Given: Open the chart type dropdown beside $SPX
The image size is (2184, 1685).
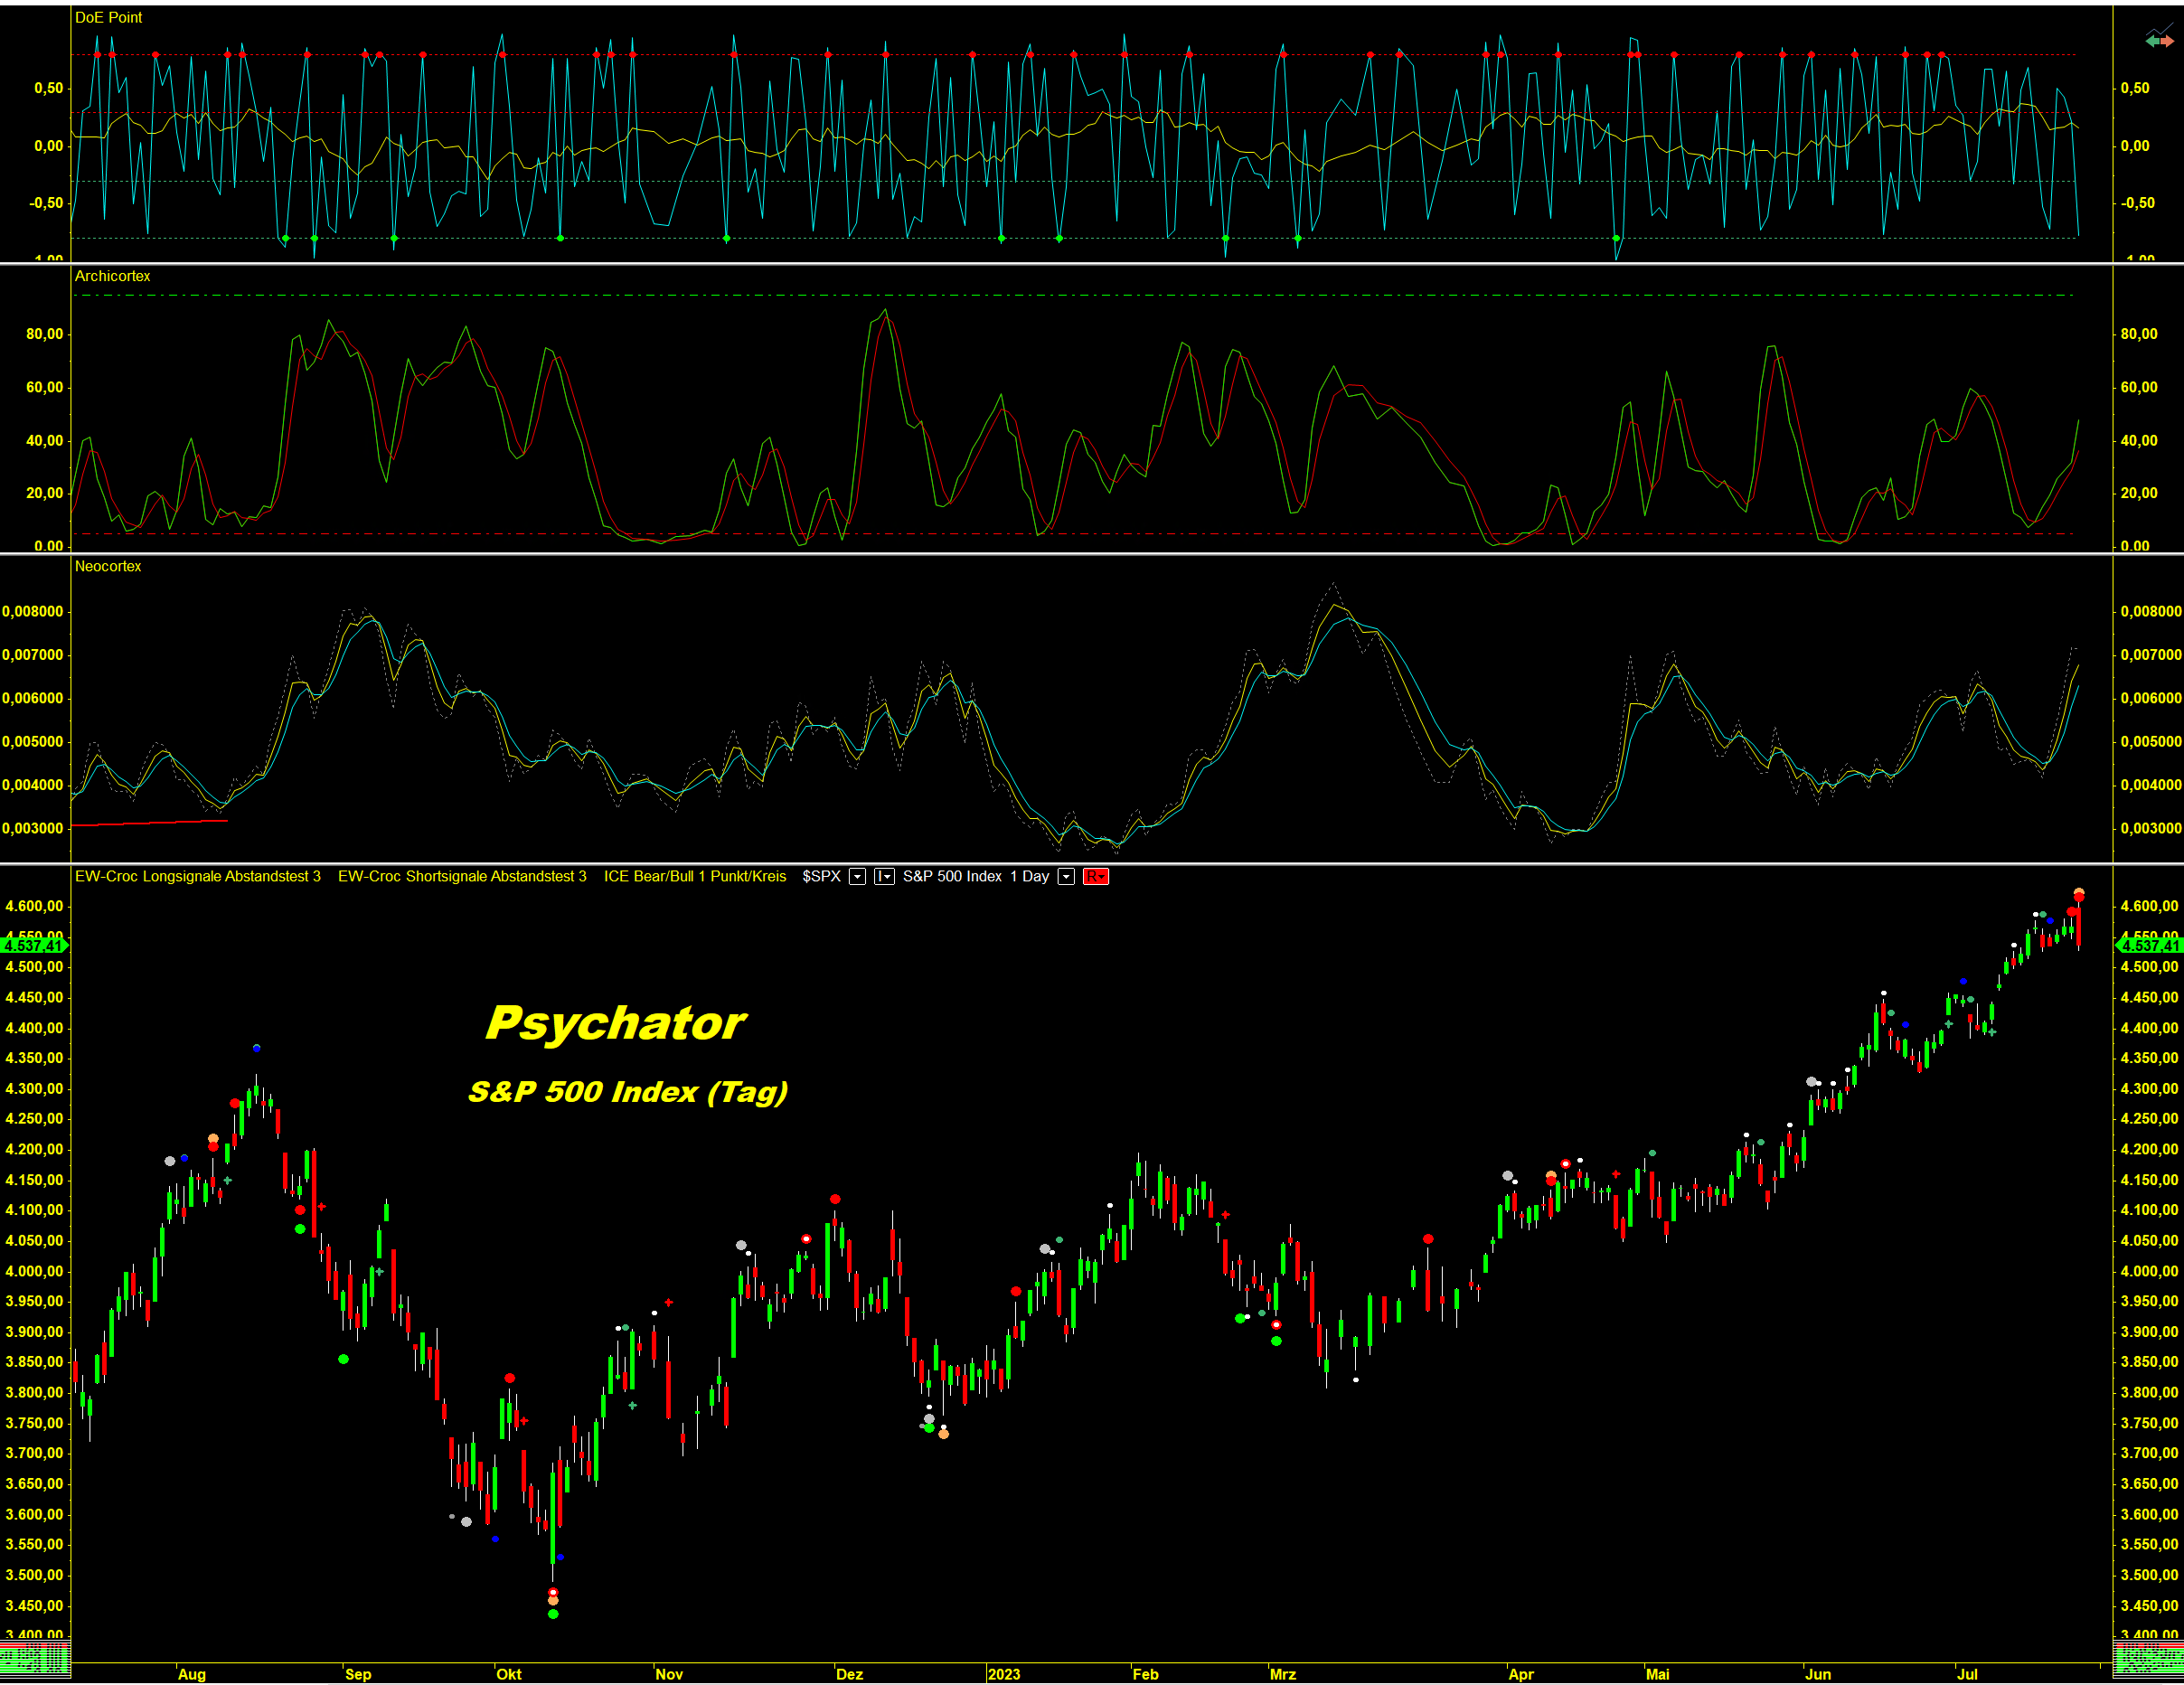Looking at the screenshot, I should 884,877.
